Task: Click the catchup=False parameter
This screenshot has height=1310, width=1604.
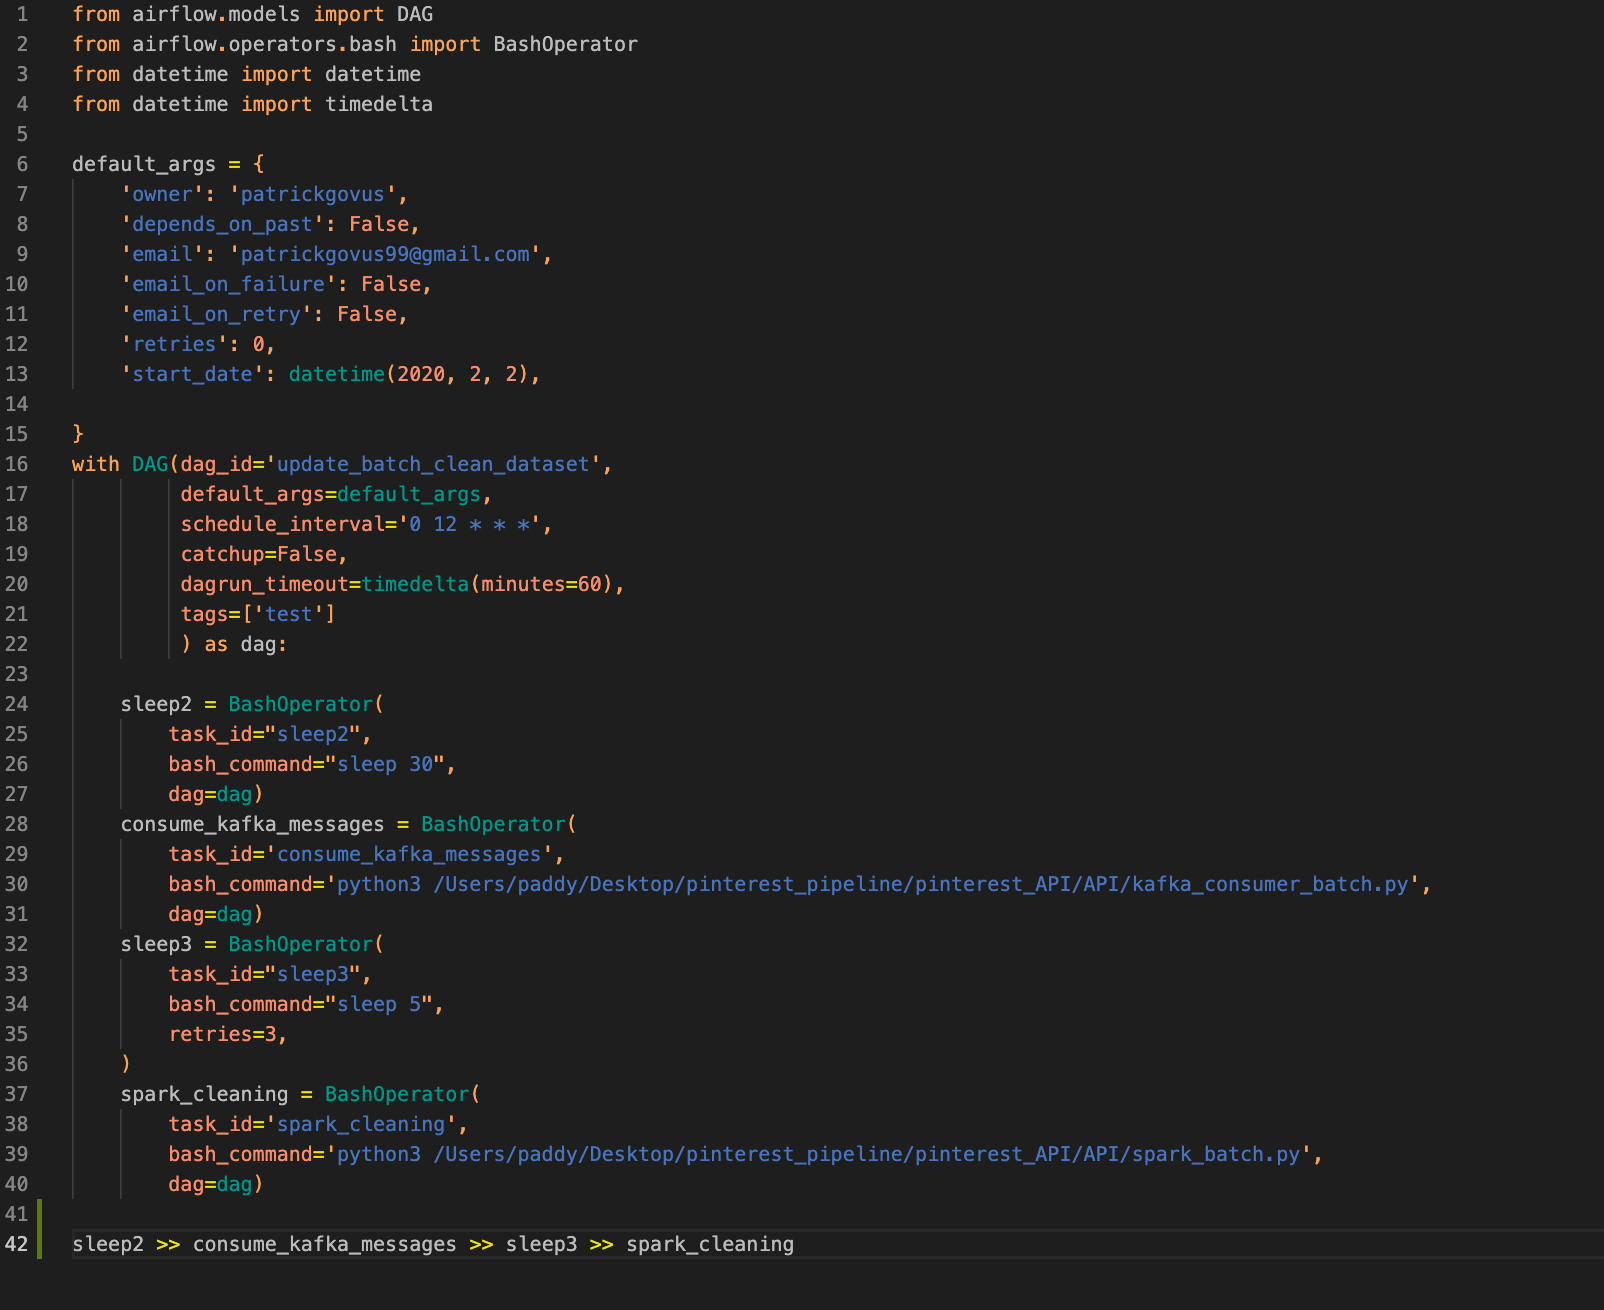Action: [262, 554]
